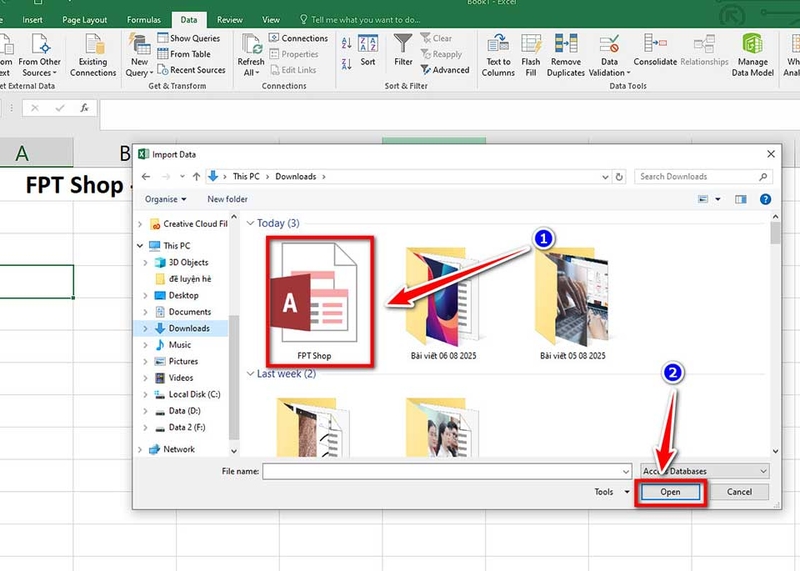The height and width of the screenshot is (571, 800).
Task: Click the Open button
Action: (670, 492)
